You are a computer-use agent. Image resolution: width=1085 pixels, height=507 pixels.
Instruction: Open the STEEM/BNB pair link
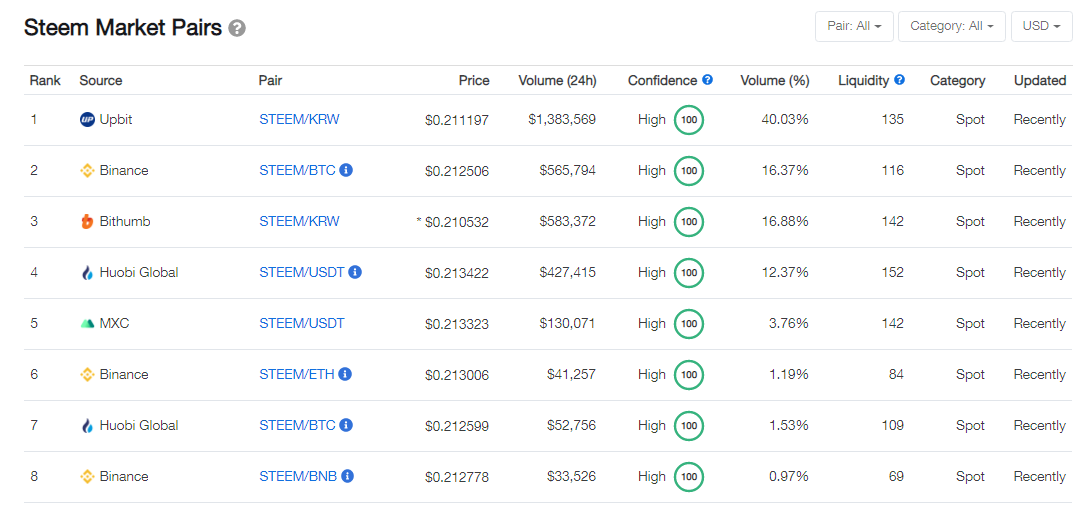[x=298, y=476]
